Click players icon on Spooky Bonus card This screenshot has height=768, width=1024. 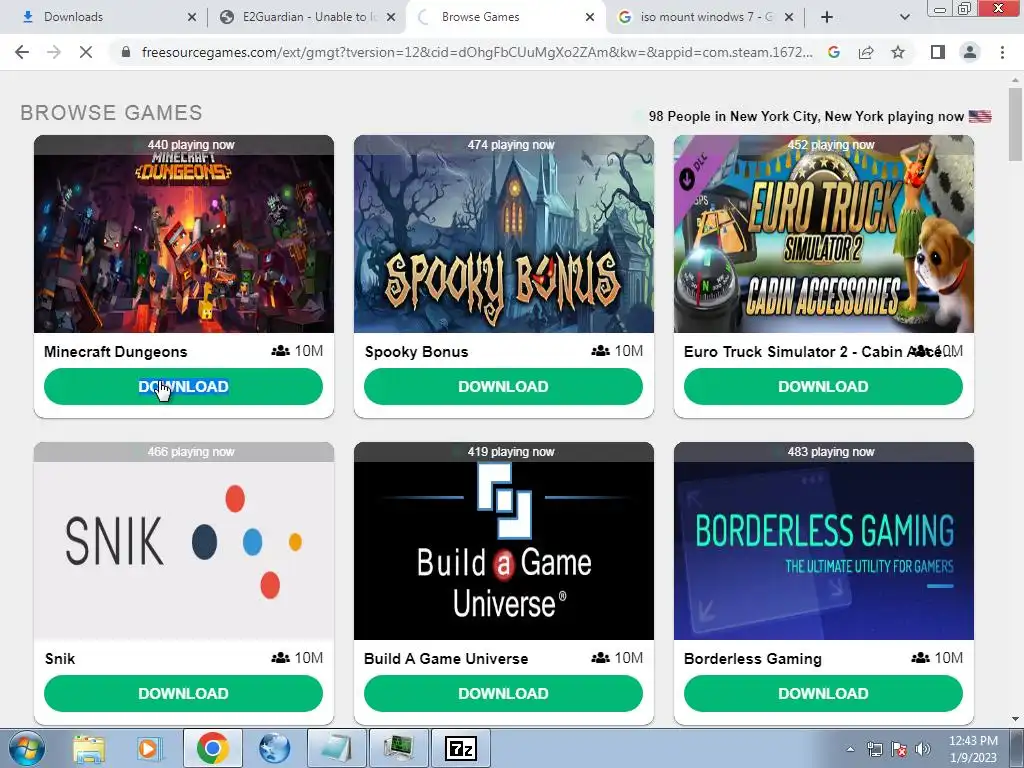[x=601, y=351]
